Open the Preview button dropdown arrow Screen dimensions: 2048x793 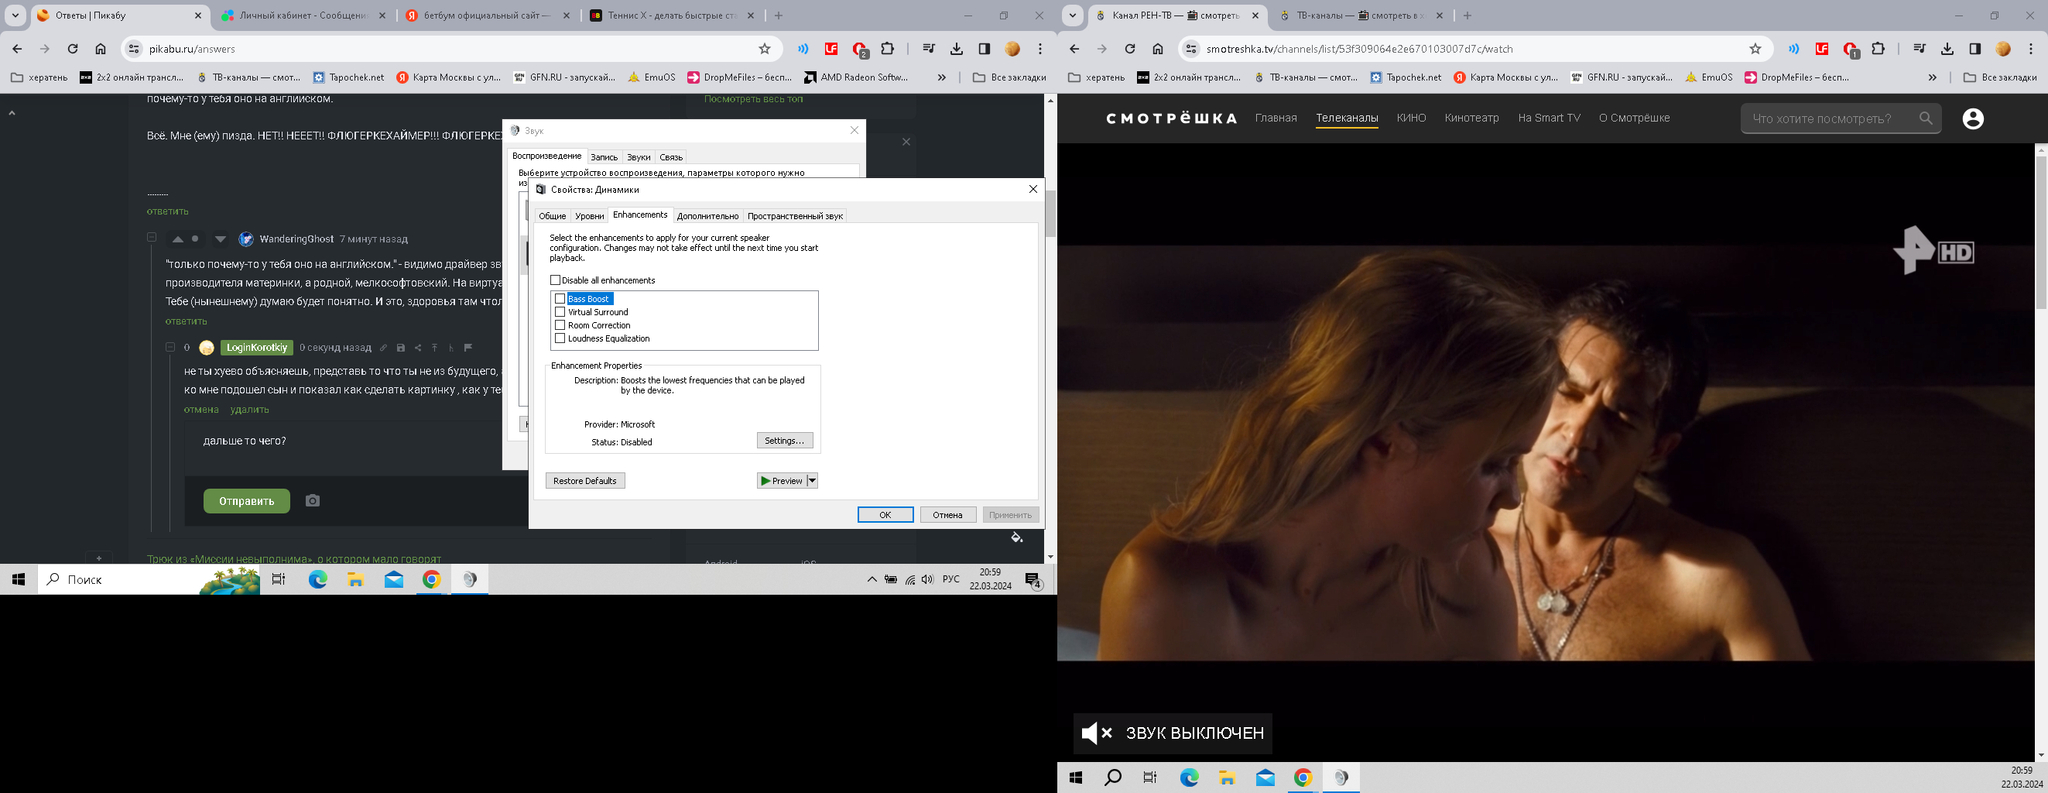(x=812, y=481)
